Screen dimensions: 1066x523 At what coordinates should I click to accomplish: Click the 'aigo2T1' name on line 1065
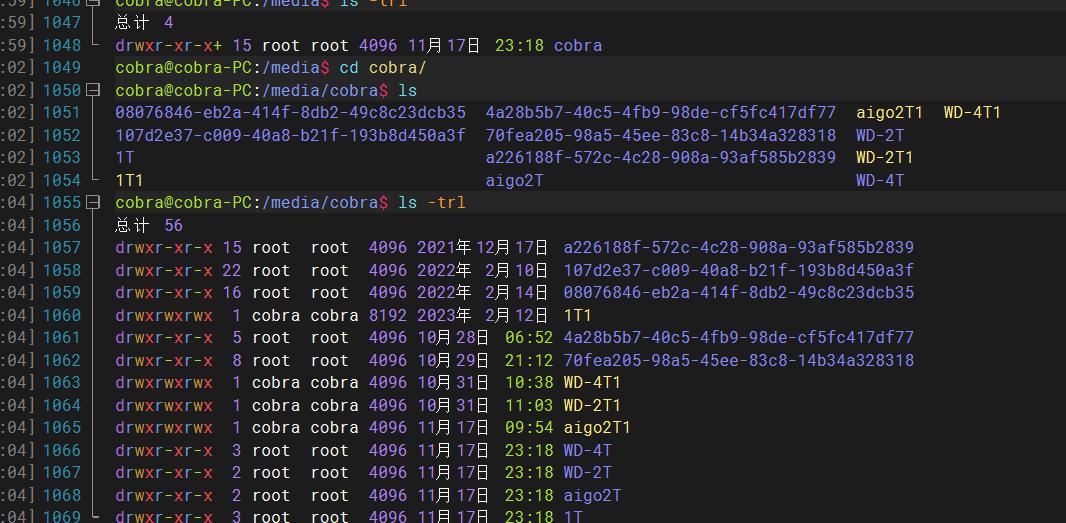(597, 428)
